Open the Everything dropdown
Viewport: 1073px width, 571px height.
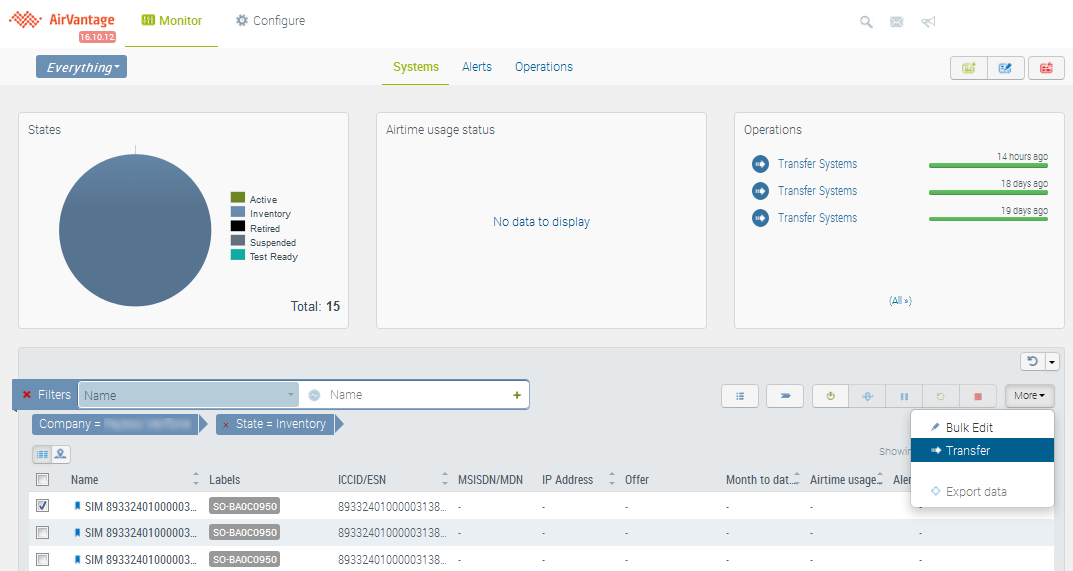pos(81,67)
